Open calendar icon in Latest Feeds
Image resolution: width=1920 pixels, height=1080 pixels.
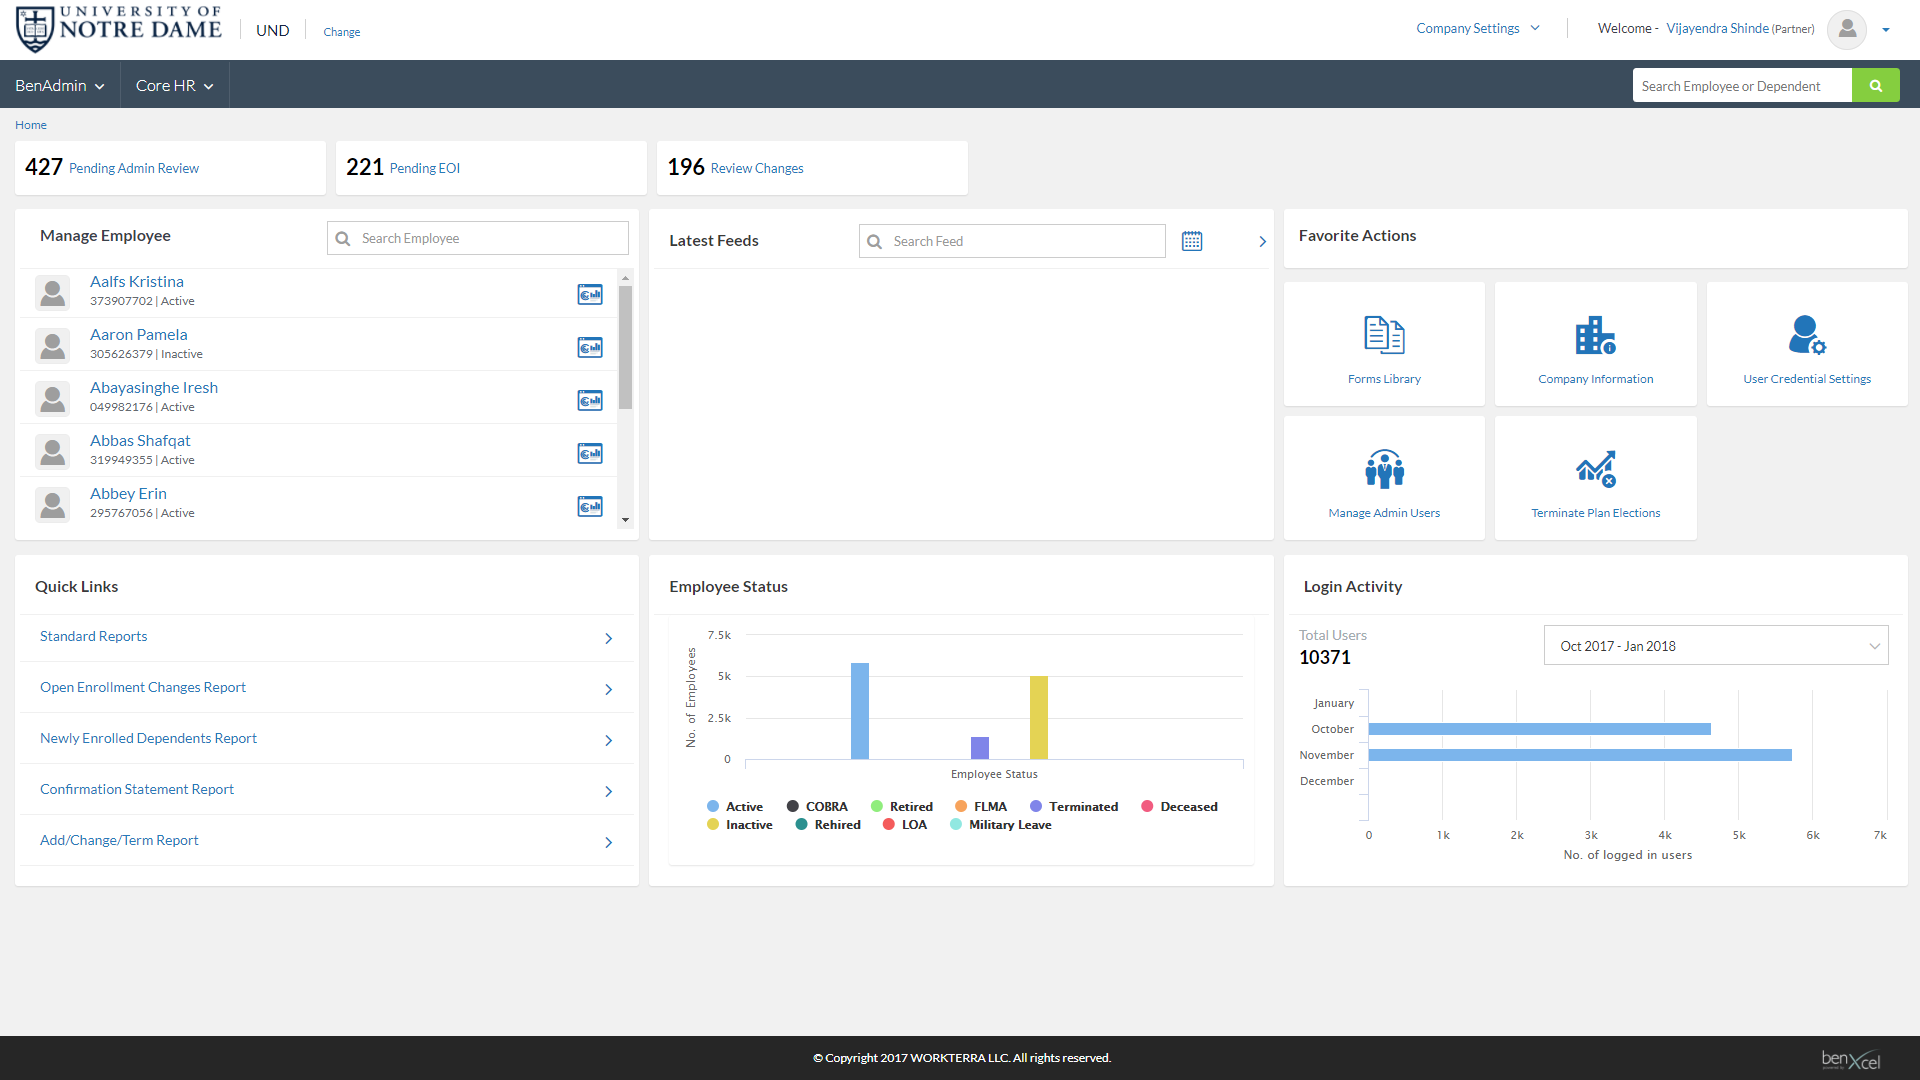click(x=1191, y=241)
